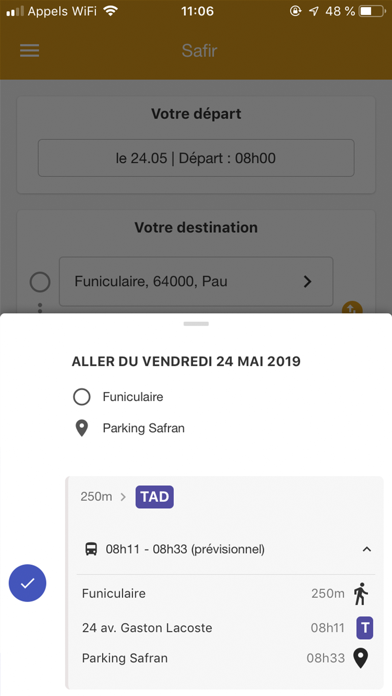Tap the orange swap directions button
Image resolution: width=392 pixels, height=696 pixels.
[352, 308]
